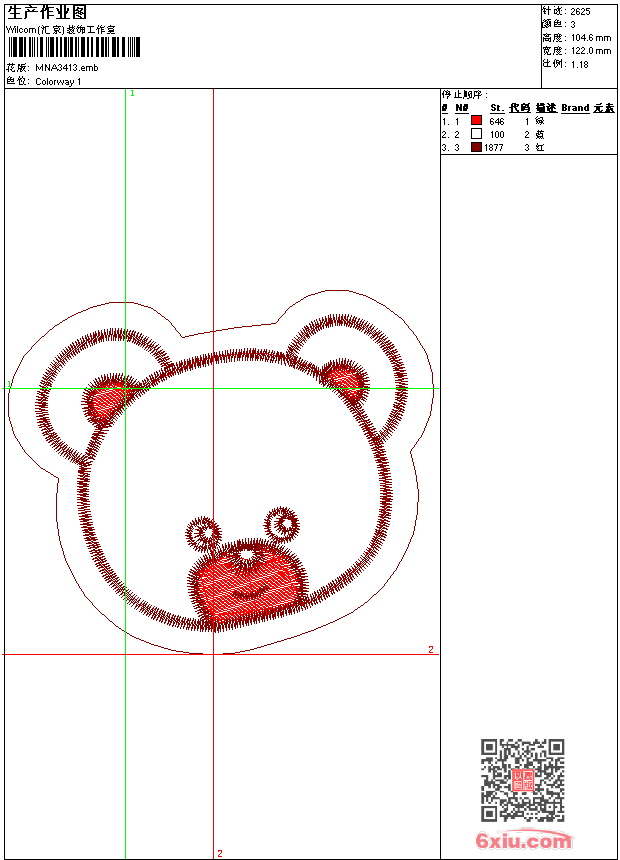
Task: Click the bear's left eye
Action: [x=204, y=533]
